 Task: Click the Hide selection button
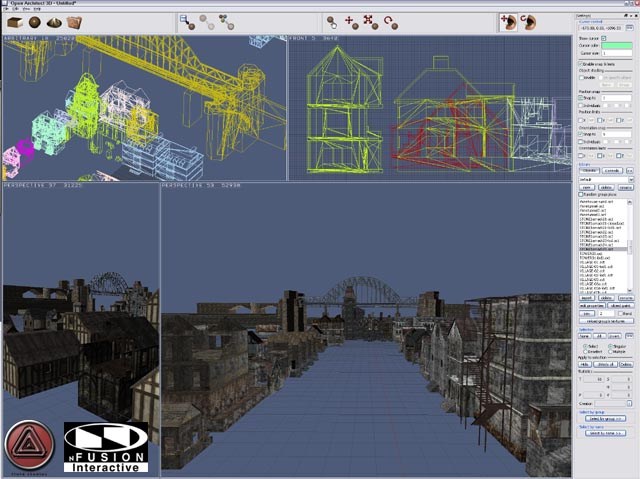click(584, 364)
